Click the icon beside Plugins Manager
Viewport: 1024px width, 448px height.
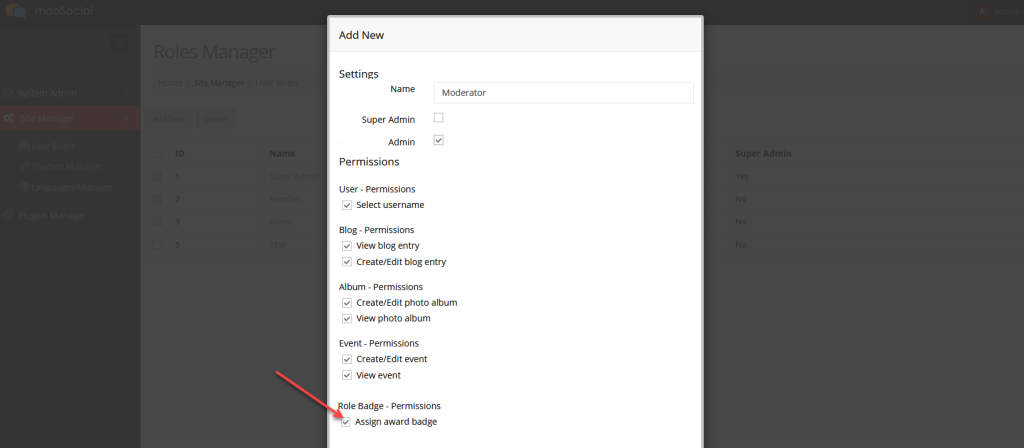[8, 215]
